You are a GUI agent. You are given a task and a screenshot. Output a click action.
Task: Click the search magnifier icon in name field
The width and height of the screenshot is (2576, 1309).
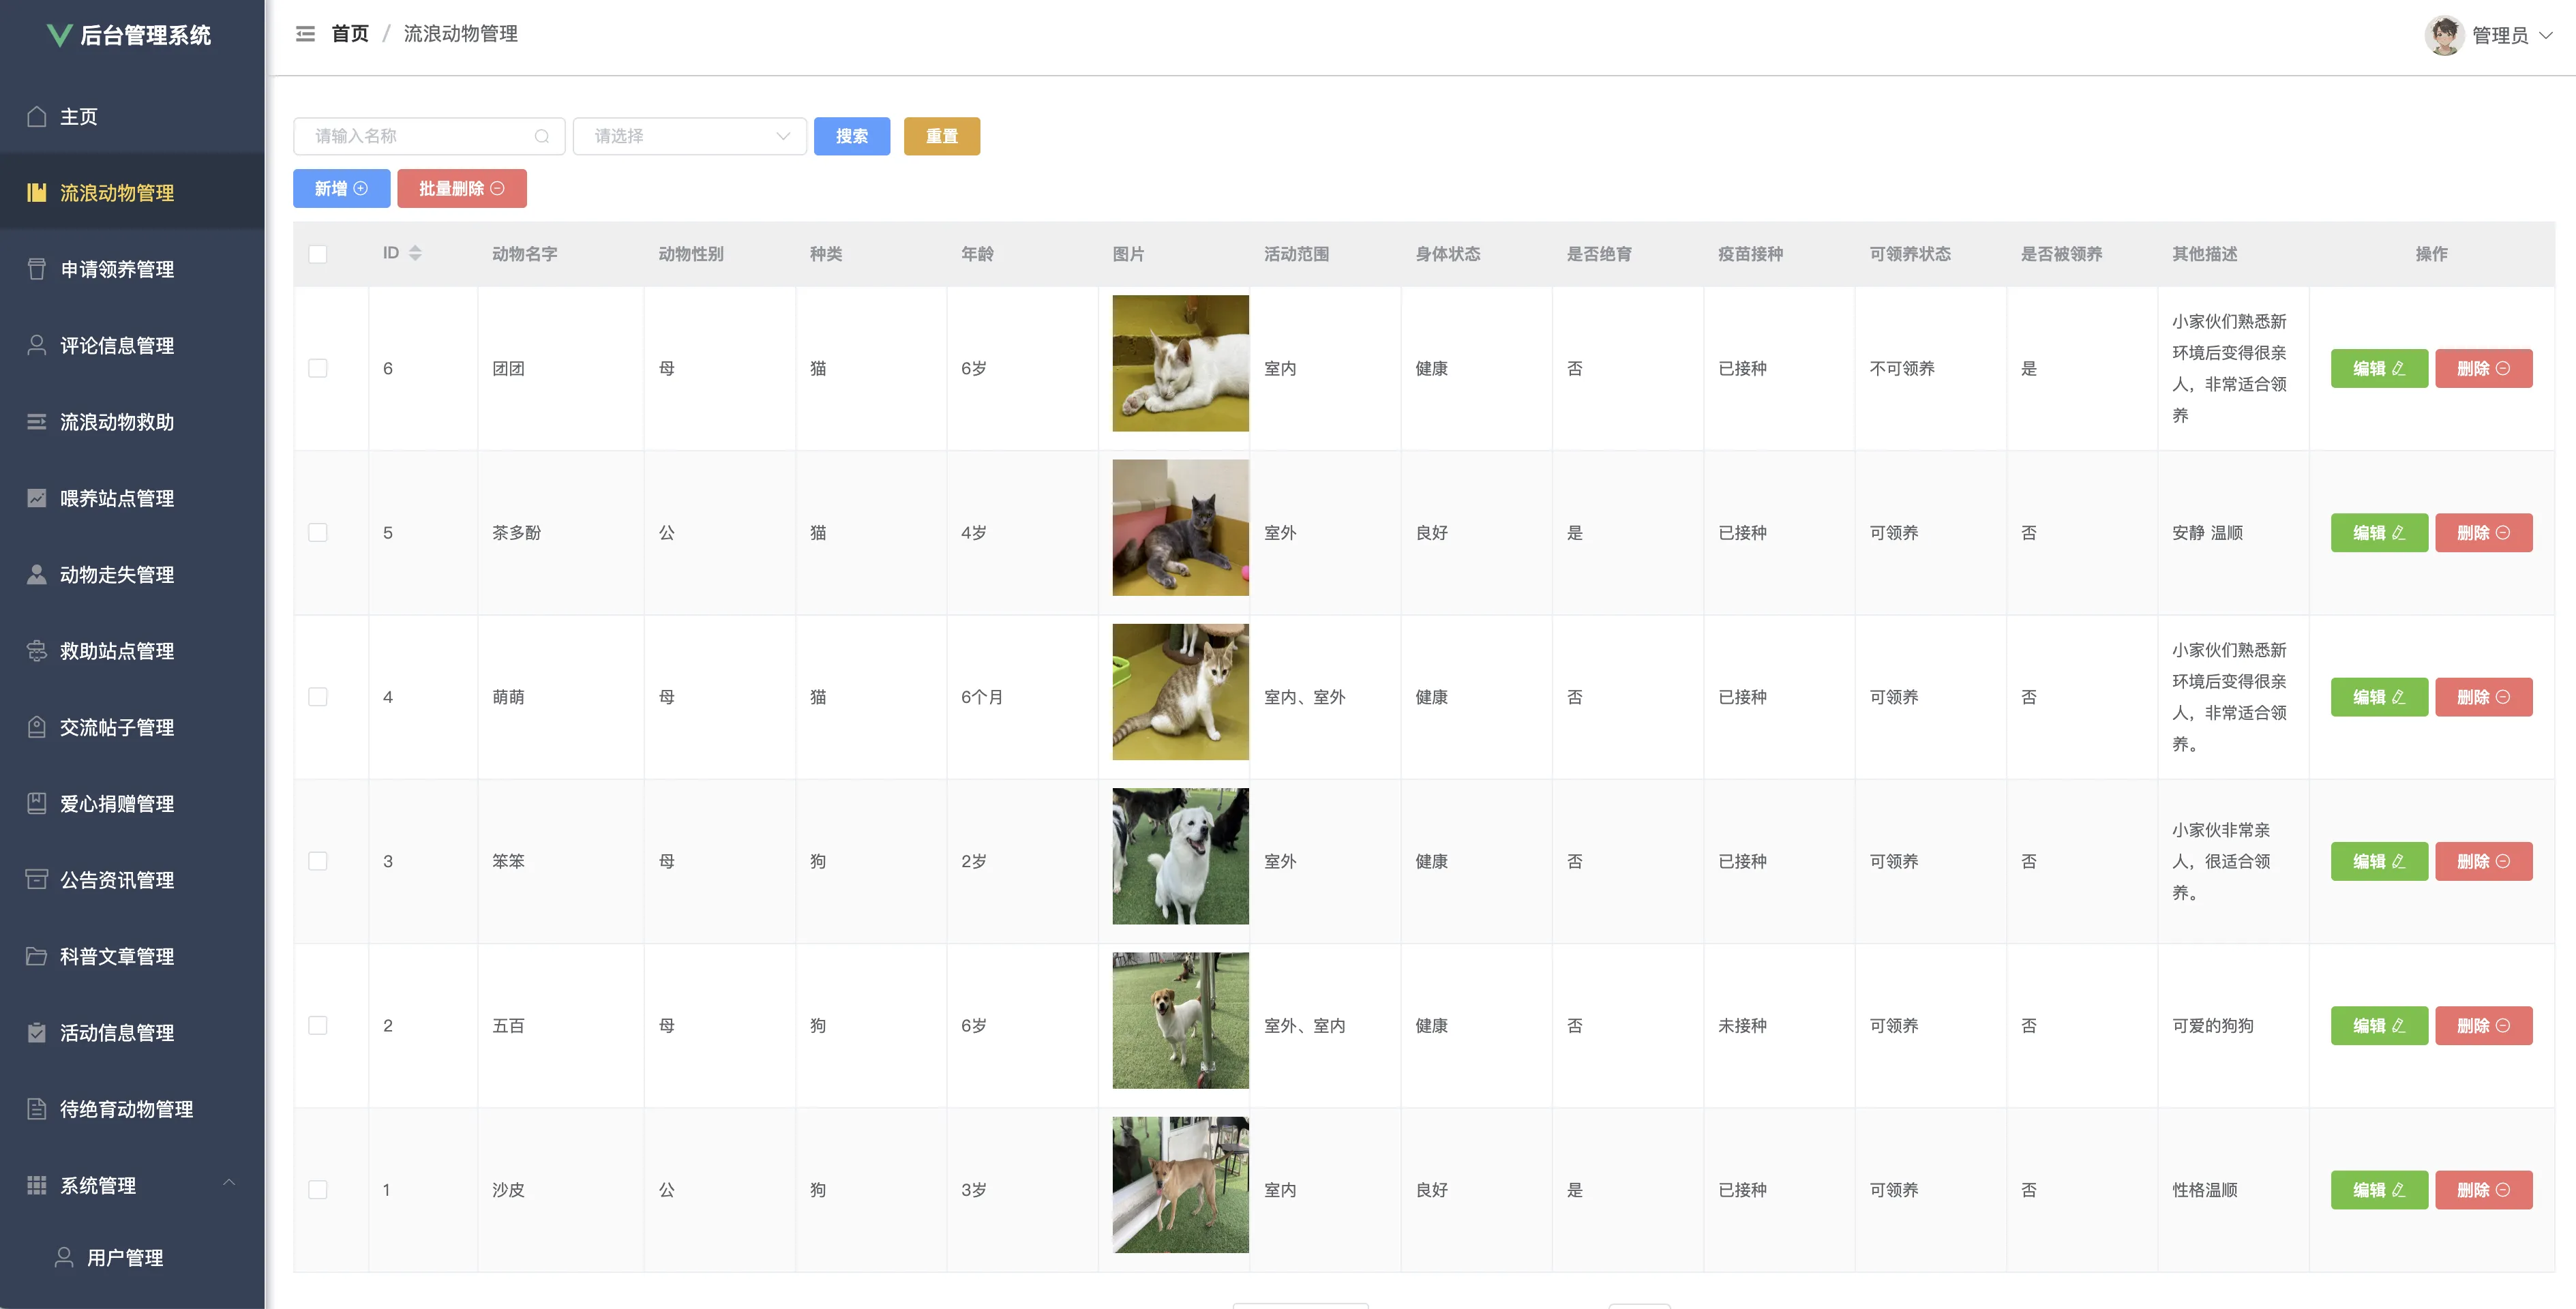click(x=542, y=136)
